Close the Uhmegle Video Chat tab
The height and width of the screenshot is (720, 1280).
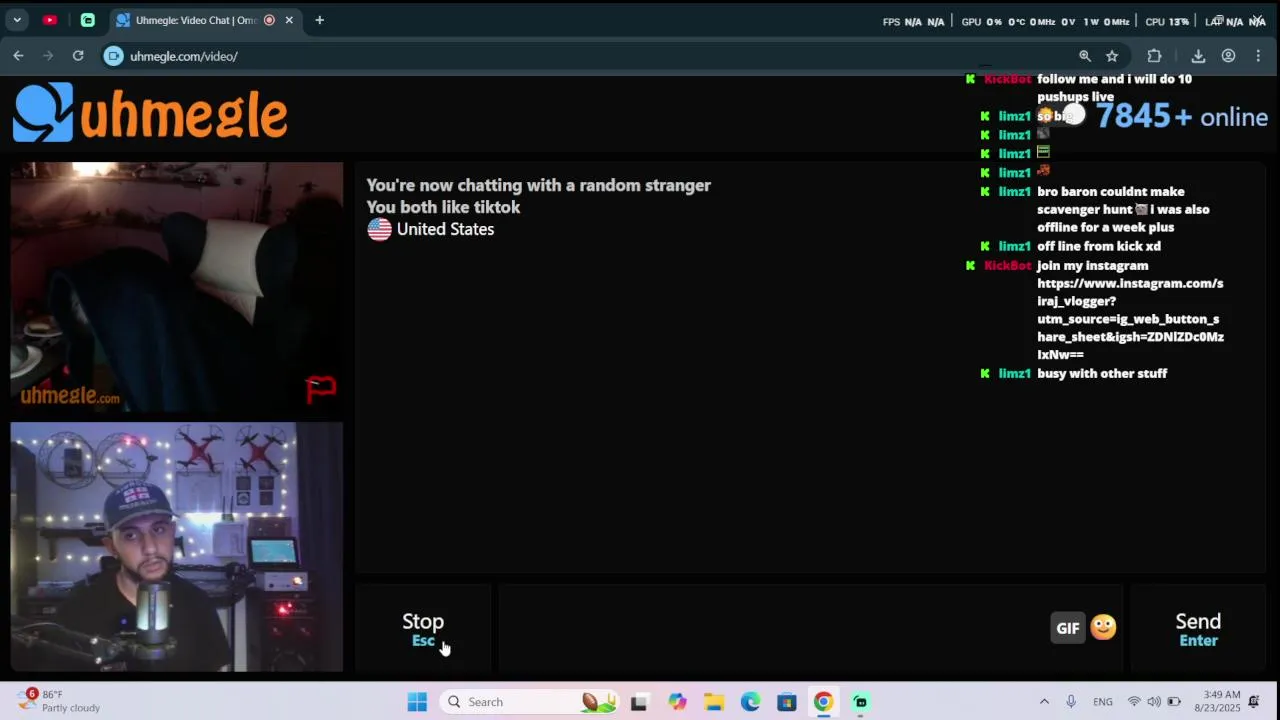pos(289,20)
